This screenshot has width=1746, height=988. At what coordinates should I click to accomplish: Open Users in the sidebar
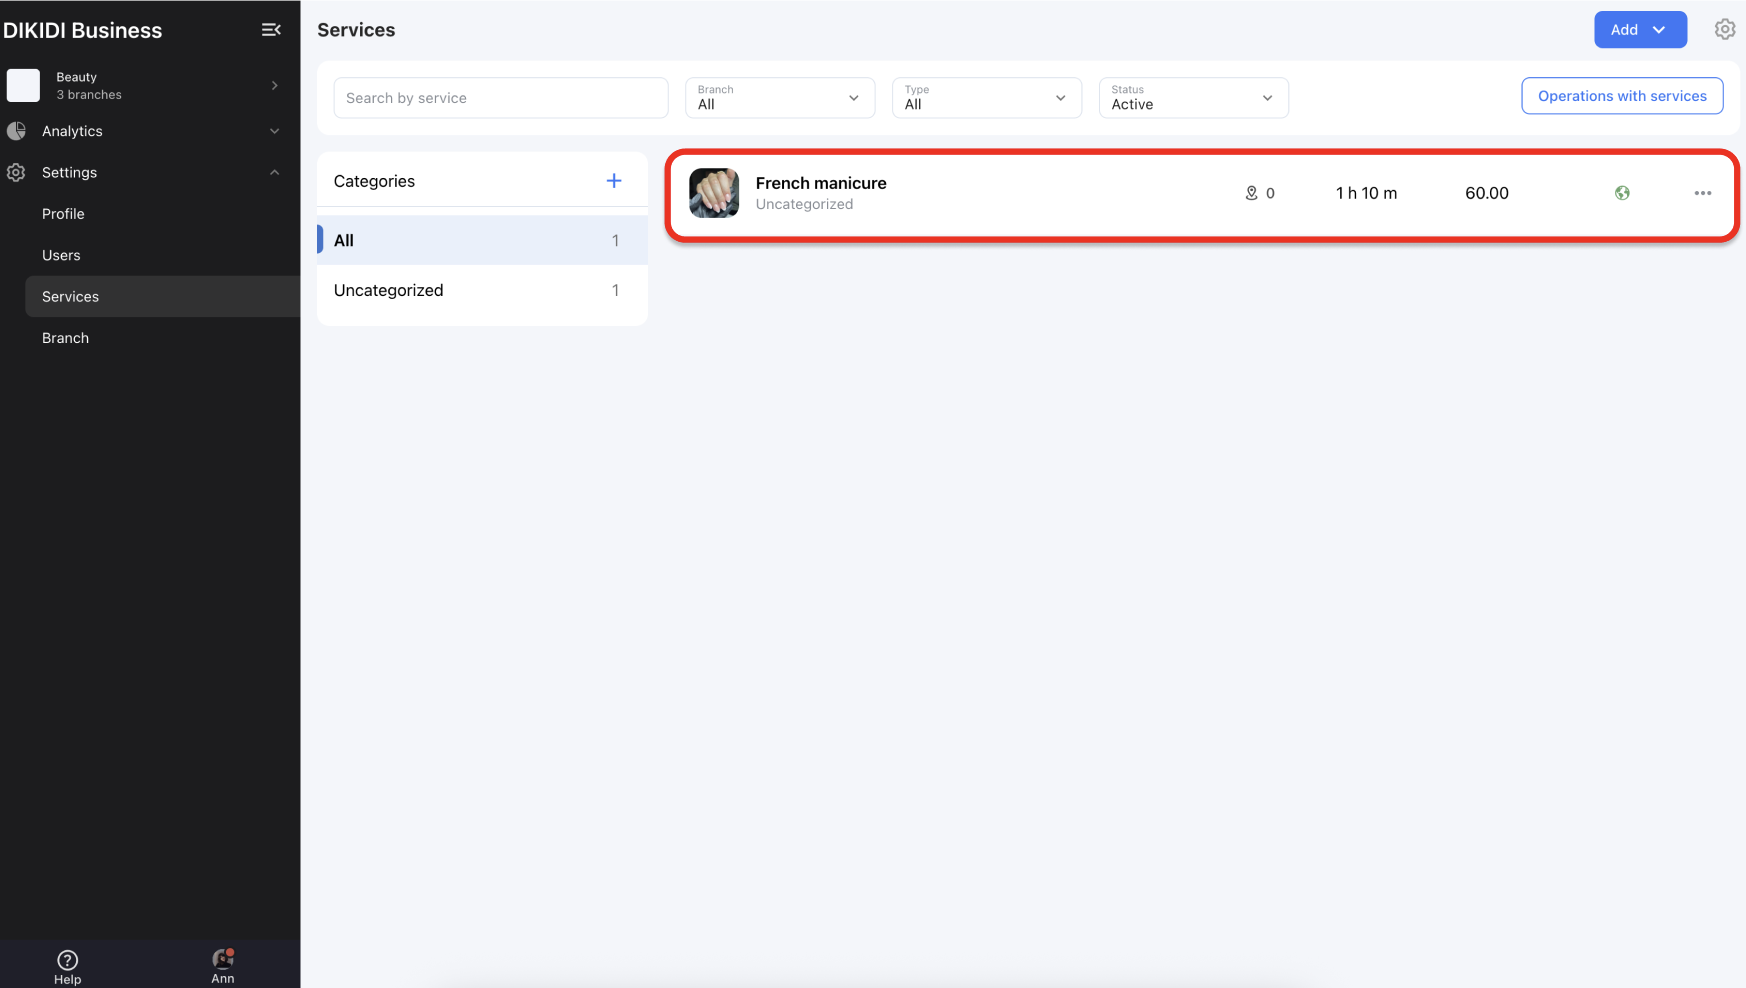[61, 256]
